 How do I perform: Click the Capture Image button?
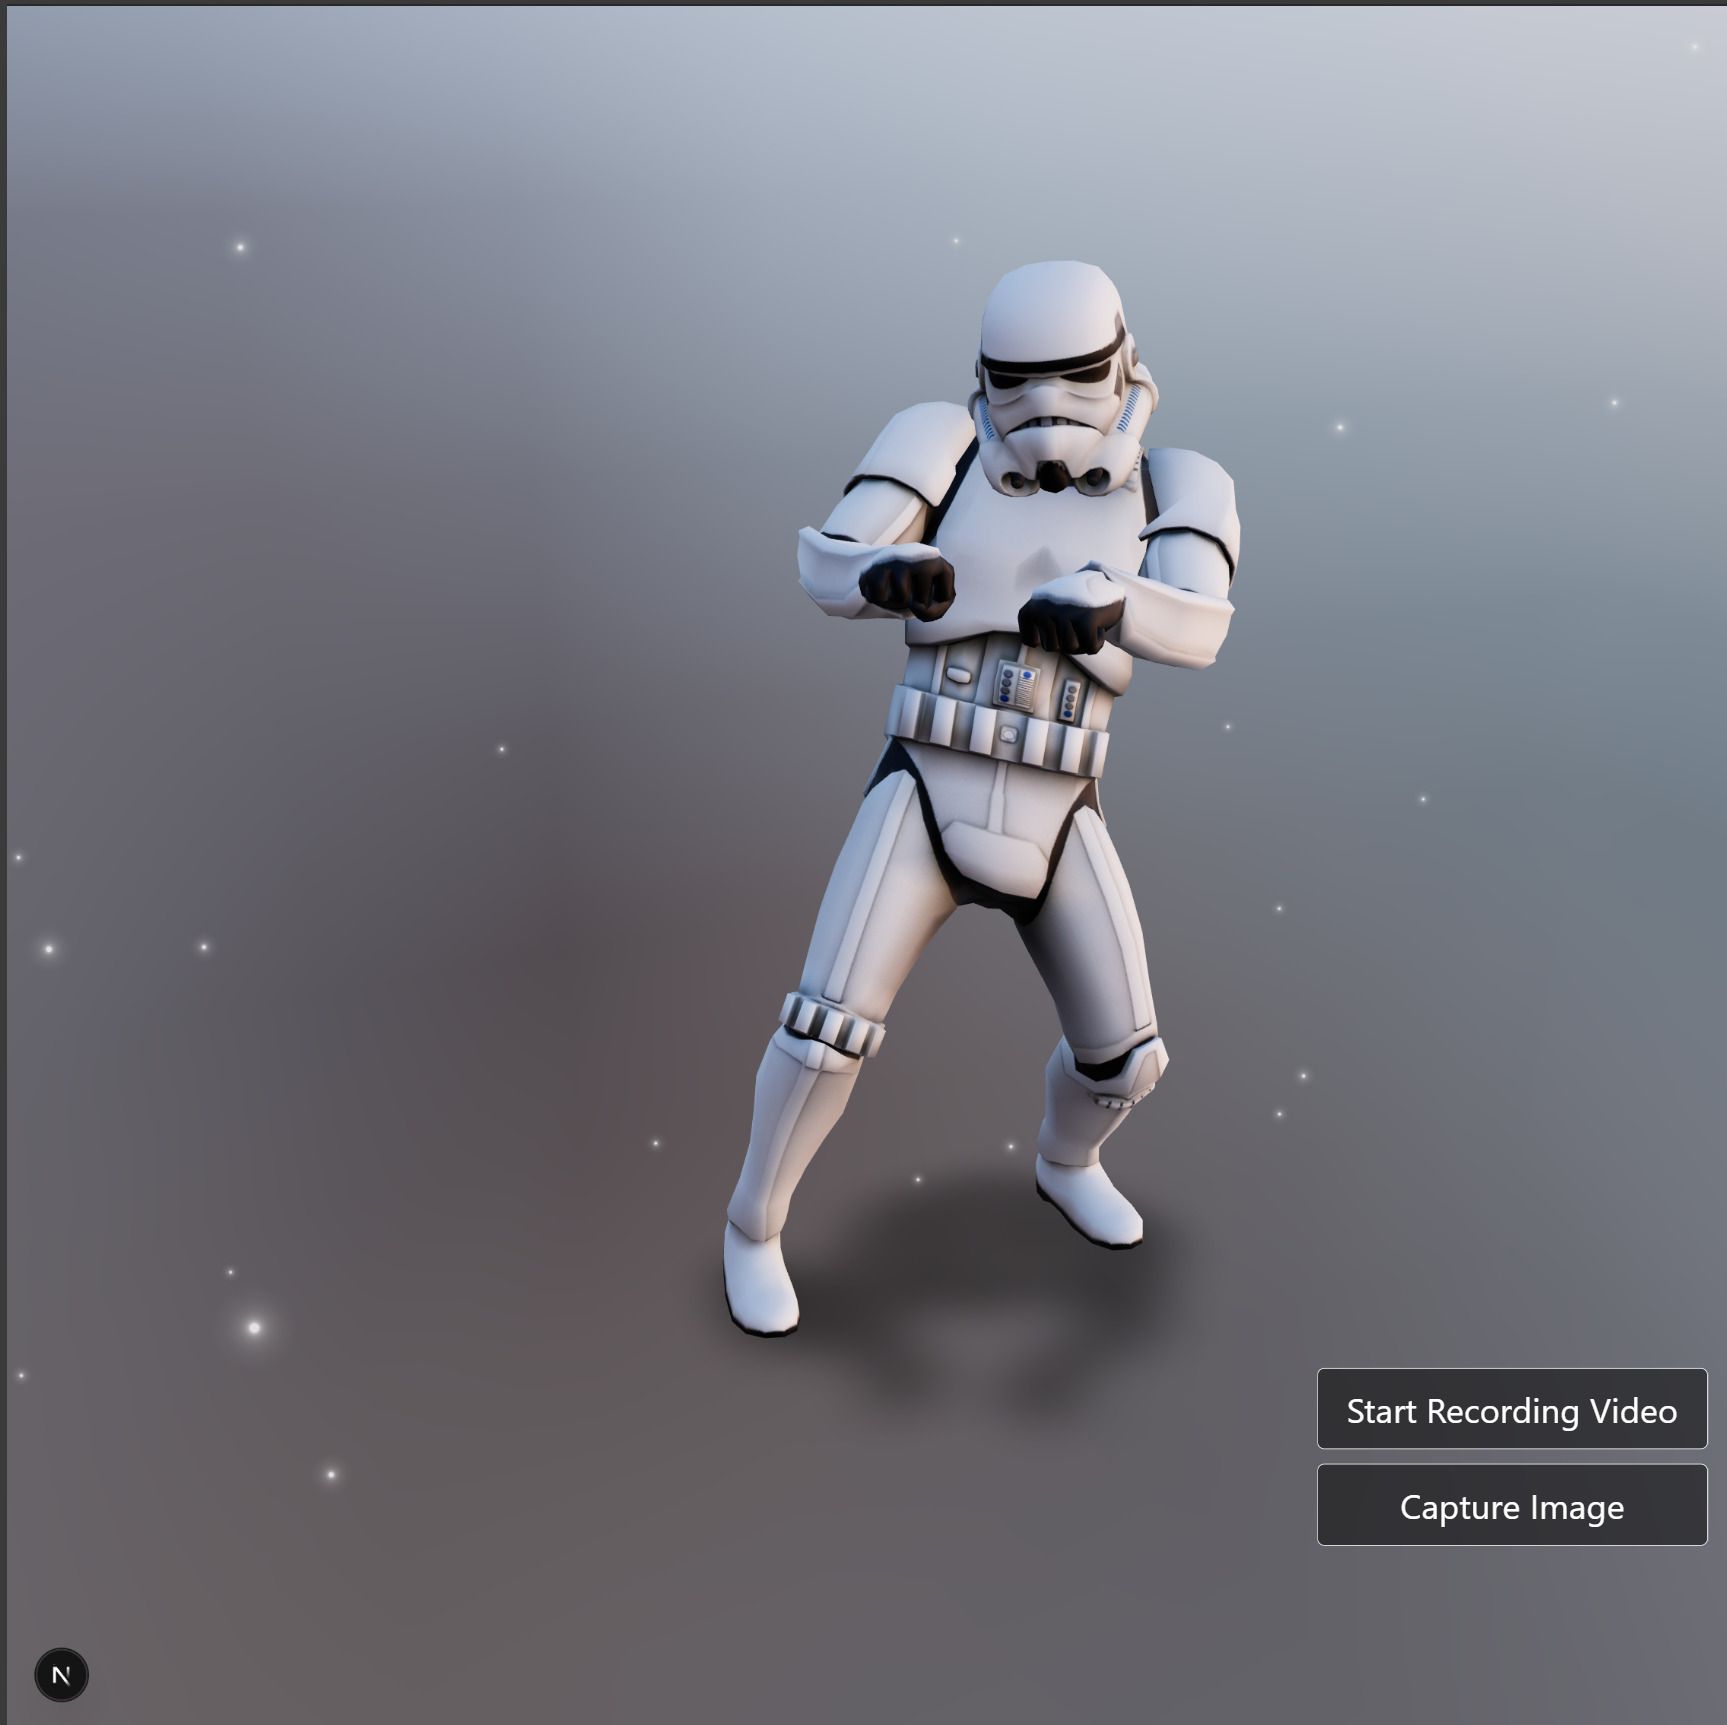click(1511, 1505)
